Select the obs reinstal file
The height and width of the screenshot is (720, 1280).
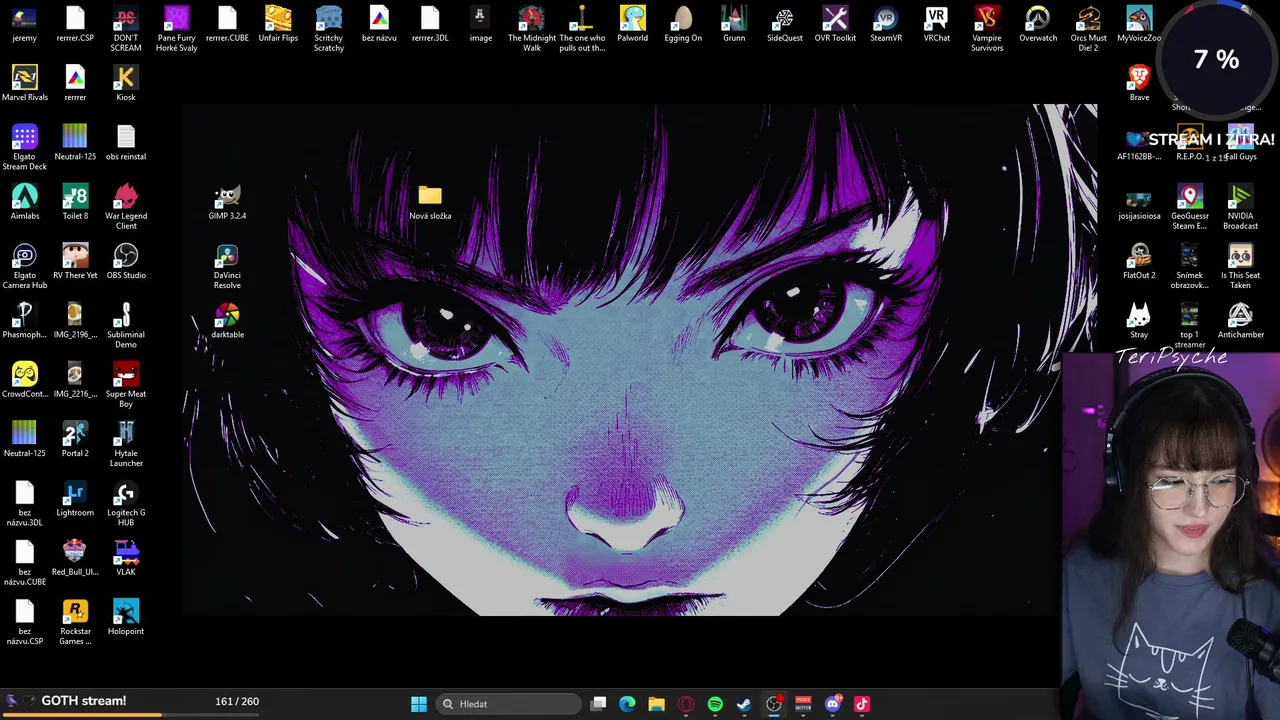pyautogui.click(x=125, y=142)
